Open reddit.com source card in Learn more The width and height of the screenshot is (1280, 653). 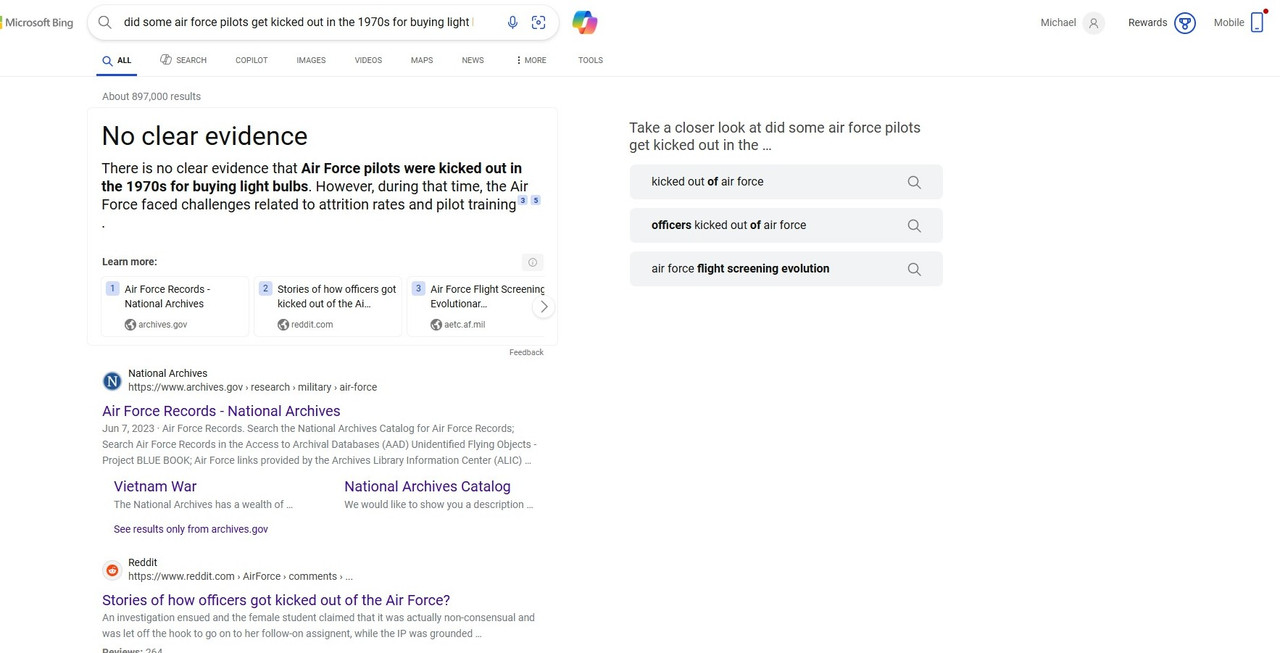click(x=328, y=306)
